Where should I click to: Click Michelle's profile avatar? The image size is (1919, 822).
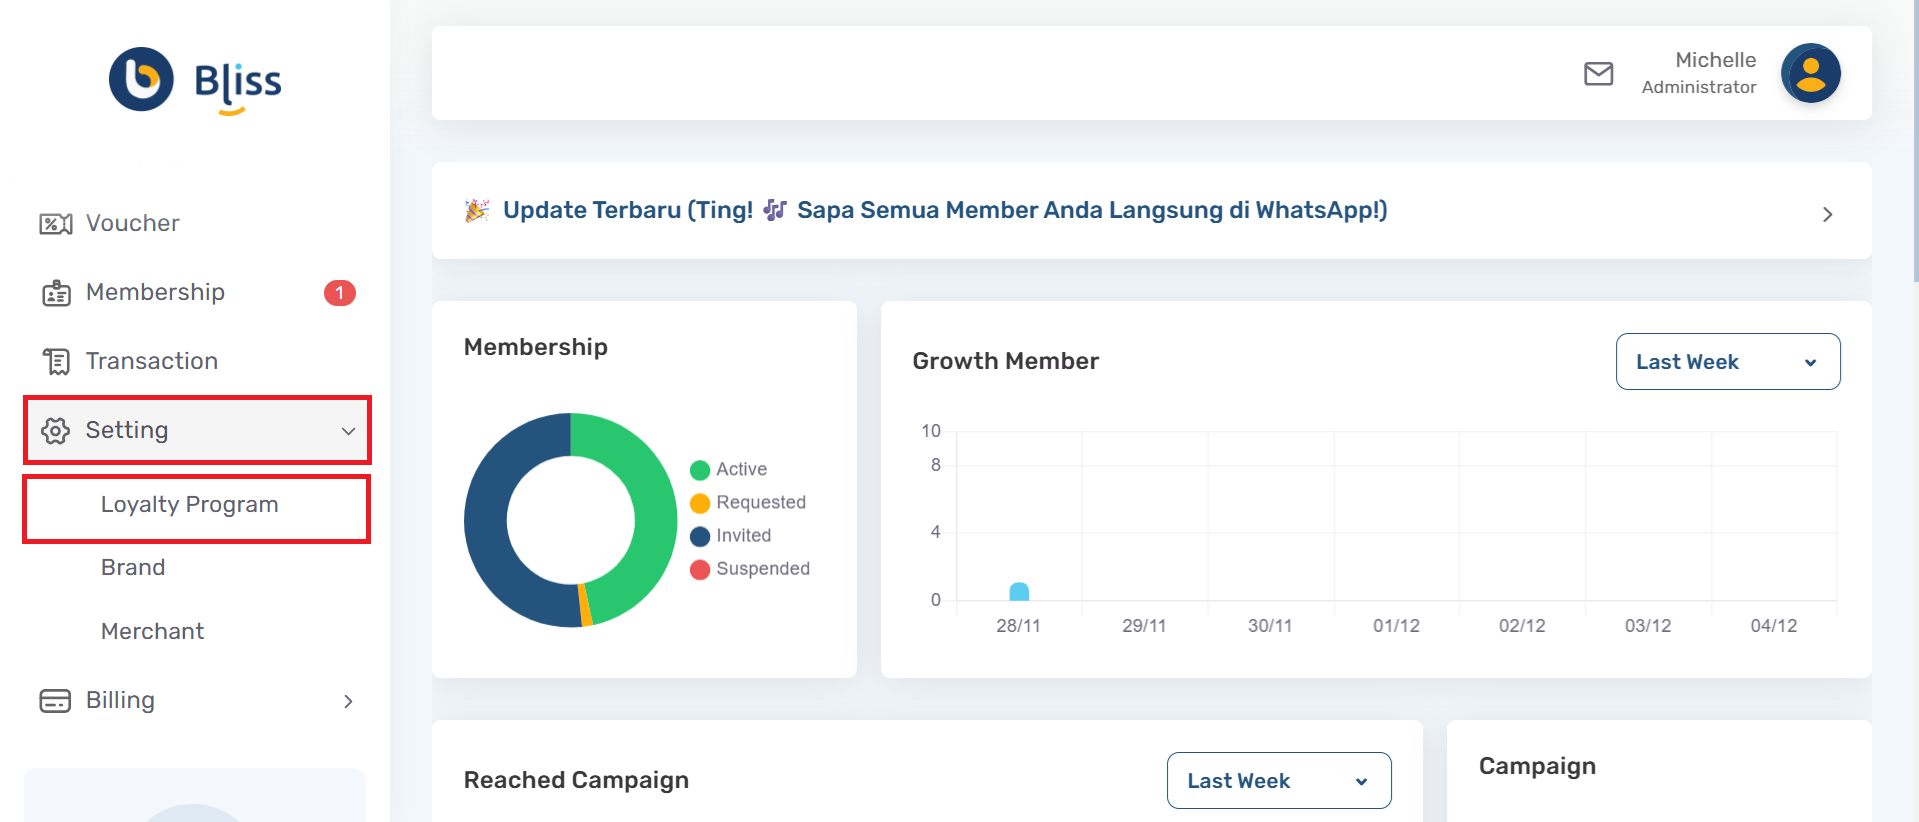click(x=1810, y=73)
